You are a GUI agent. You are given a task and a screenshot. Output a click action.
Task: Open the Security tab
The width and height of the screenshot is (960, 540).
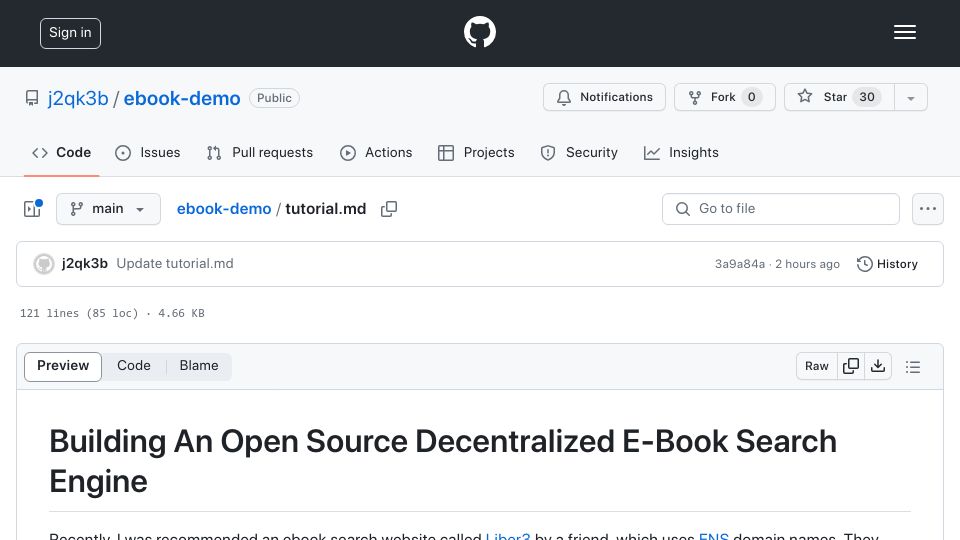579,152
